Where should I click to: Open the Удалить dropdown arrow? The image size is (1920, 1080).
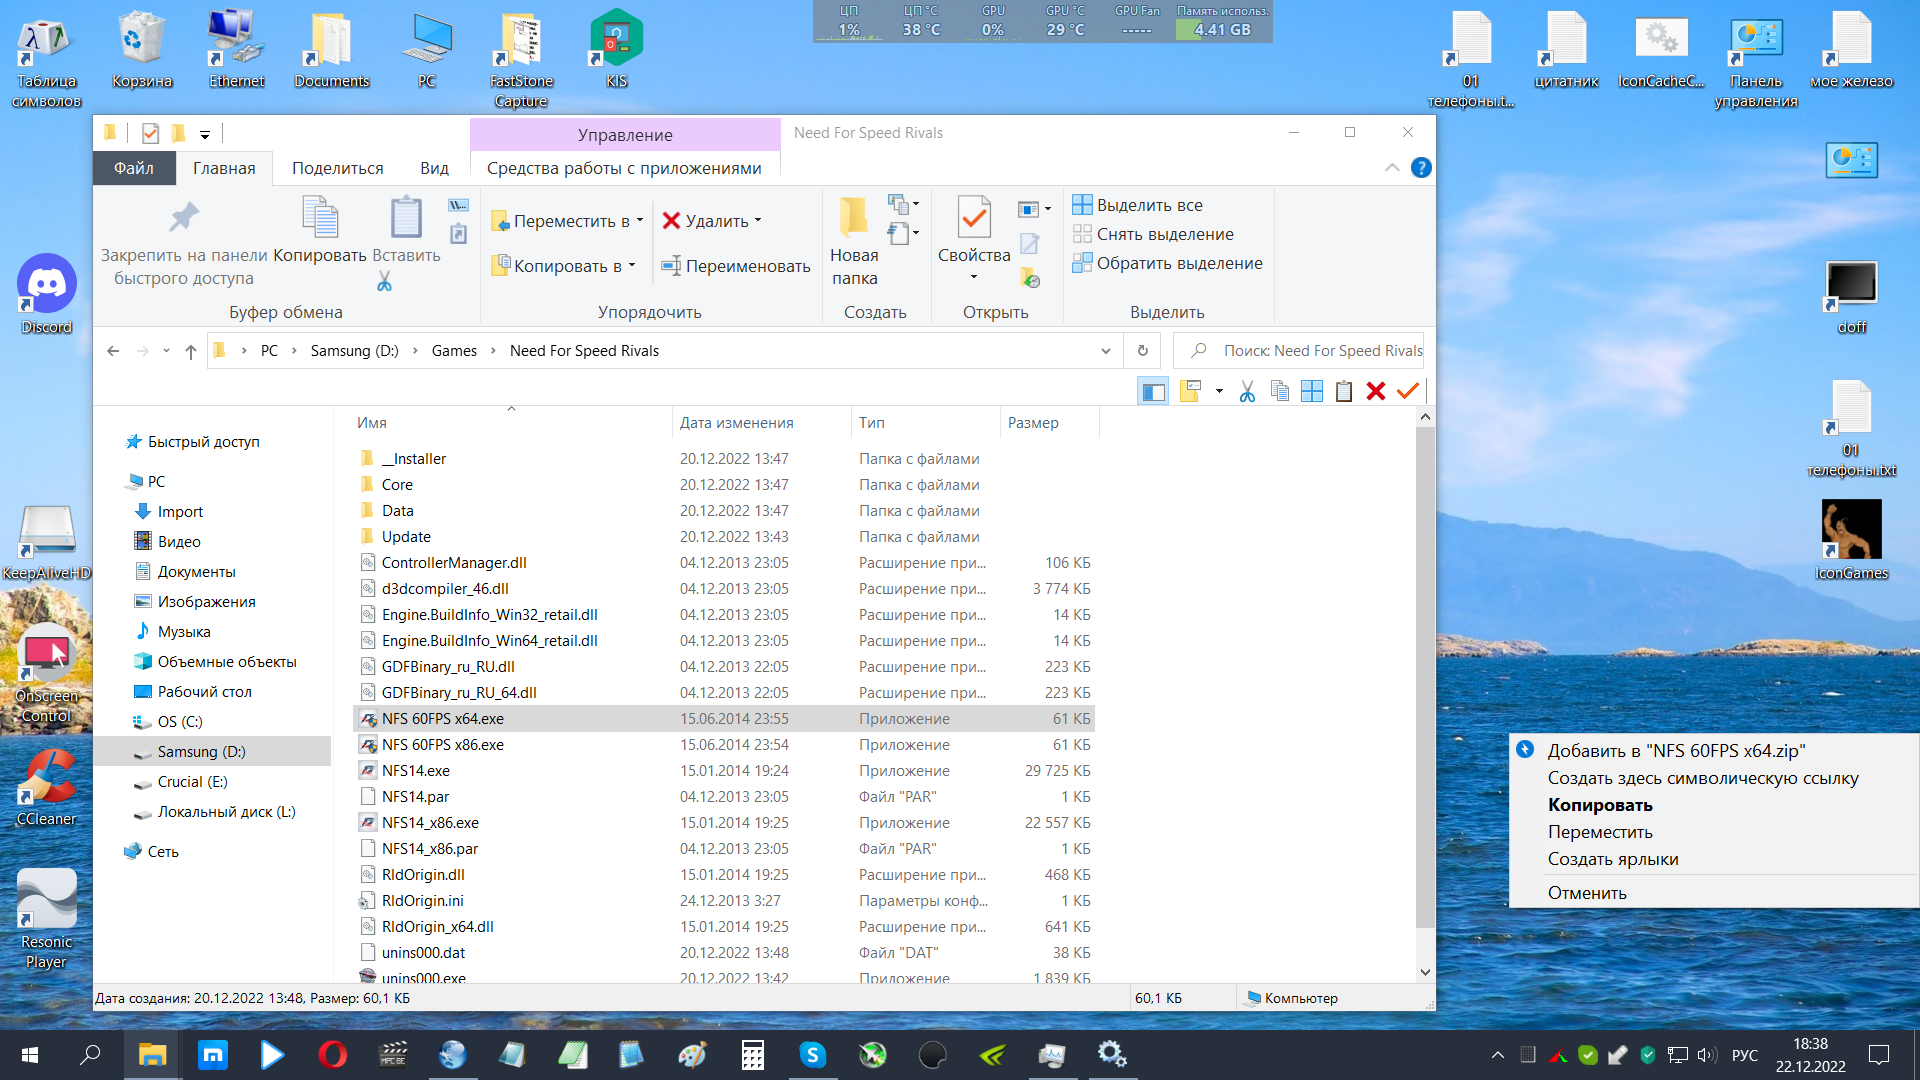pyautogui.click(x=758, y=221)
